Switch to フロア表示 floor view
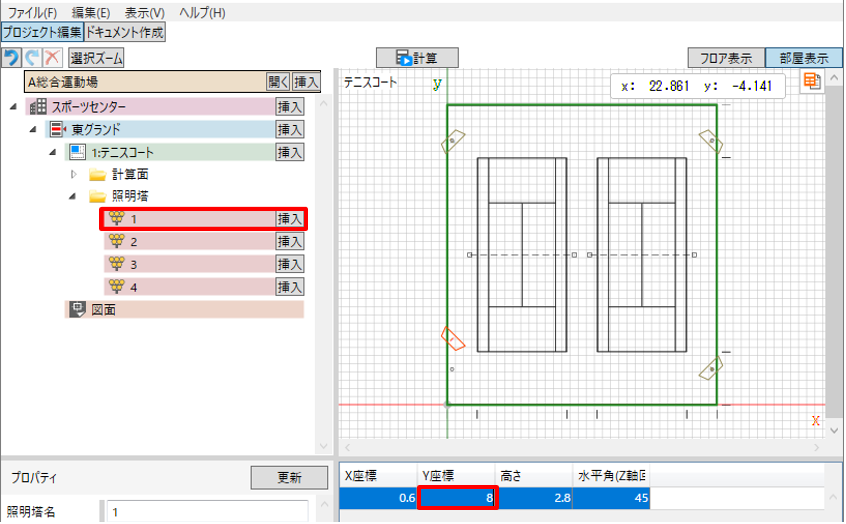The image size is (846, 524). (725, 58)
